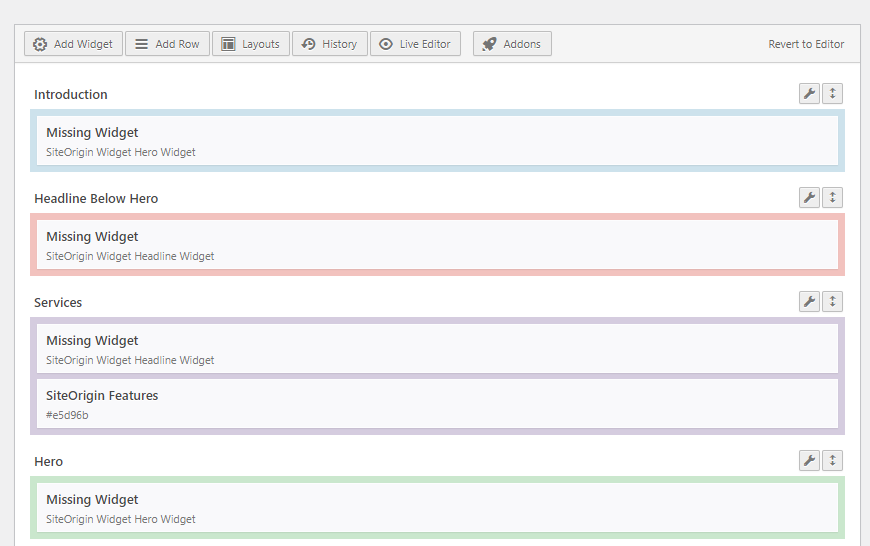This screenshot has width=870, height=546.
Task: Click the table icon on Layouts
Action: (228, 44)
